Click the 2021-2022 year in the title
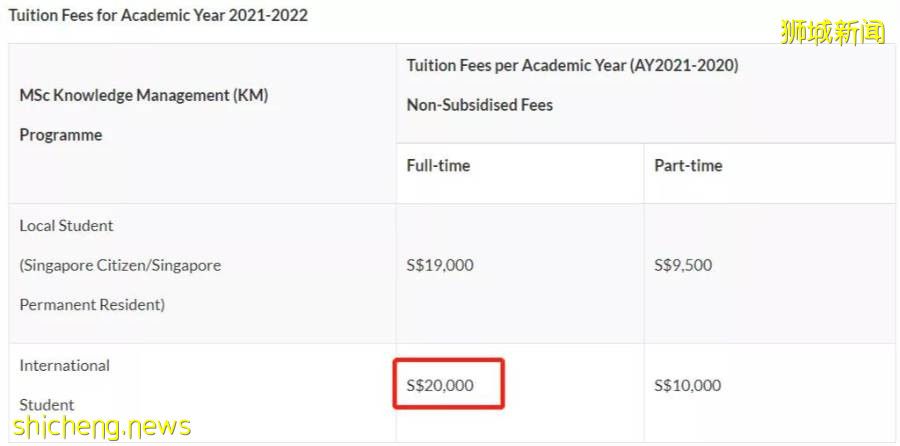 pos(269,15)
